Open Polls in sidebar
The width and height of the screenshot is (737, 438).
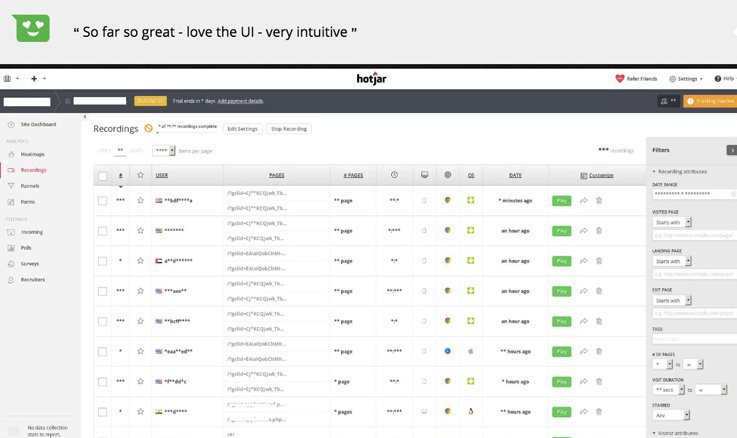tap(26, 248)
